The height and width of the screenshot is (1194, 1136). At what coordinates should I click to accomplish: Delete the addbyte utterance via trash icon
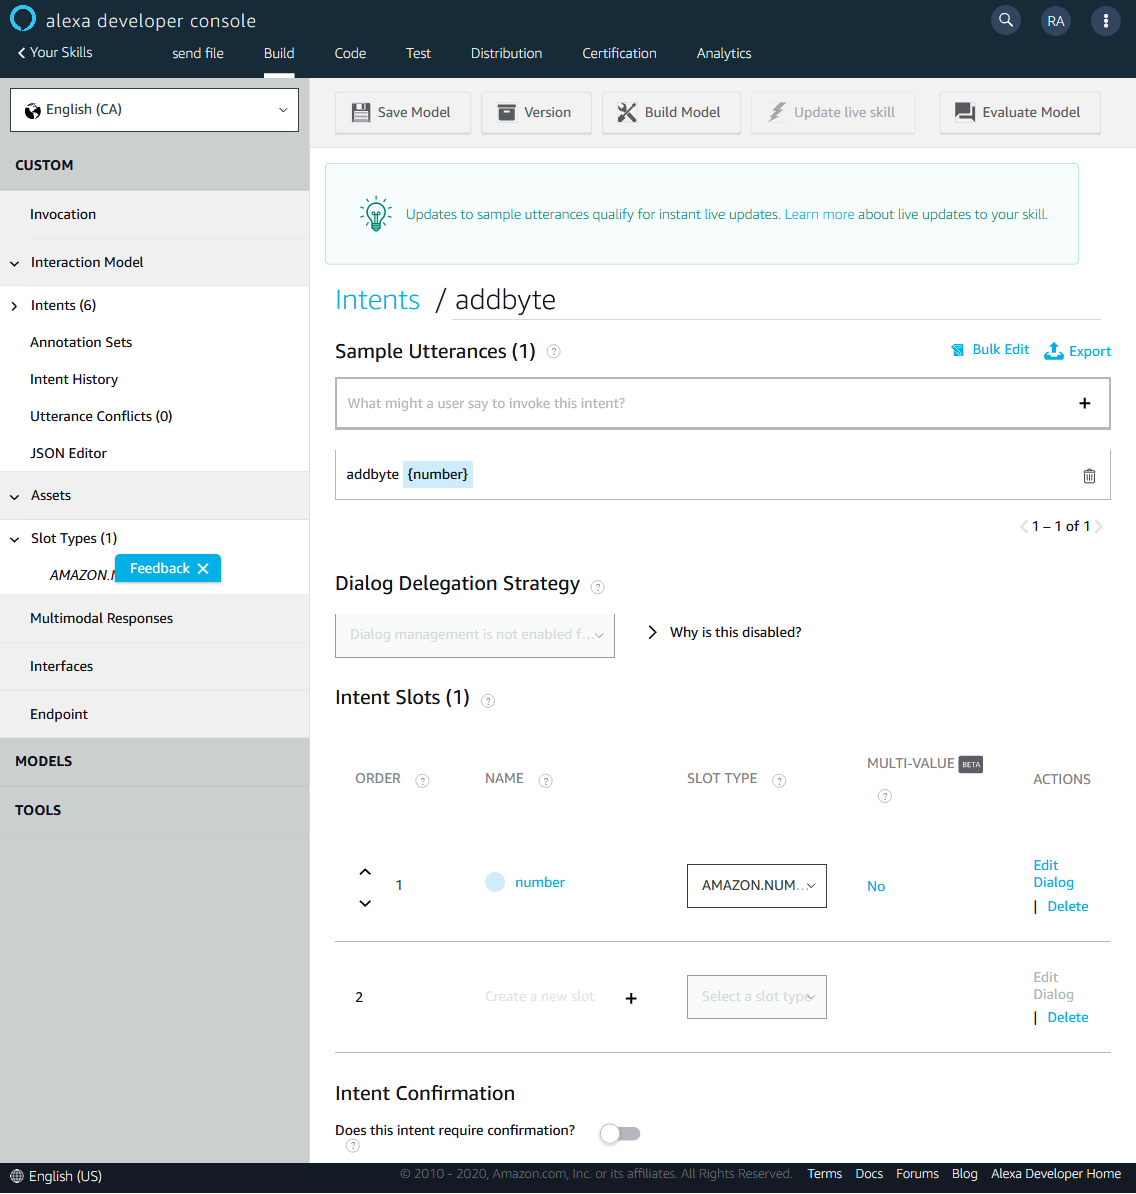1089,476
